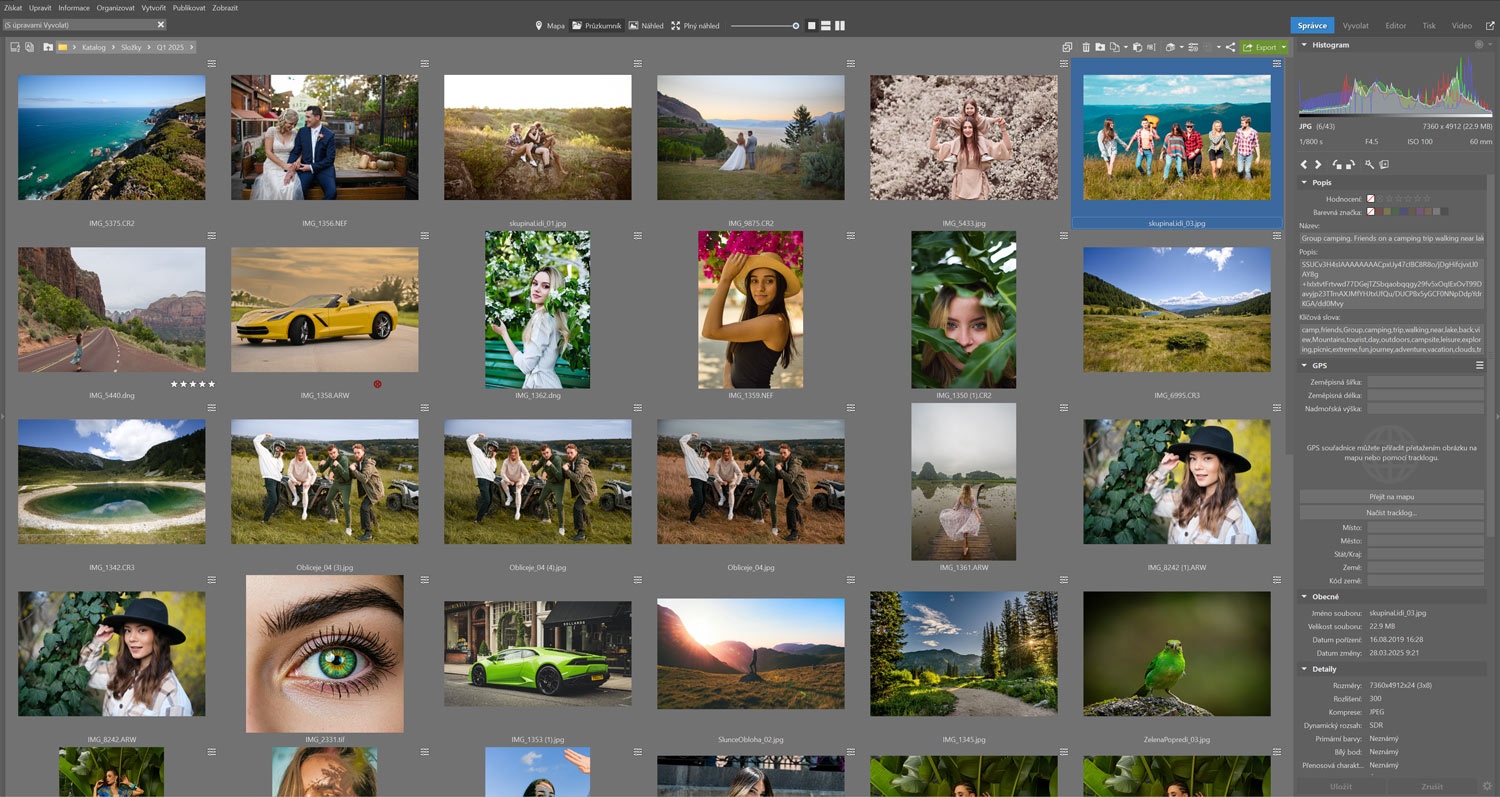Toggle the Plný náhled full preview mode
This screenshot has width=1500, height=797.
(x=695, y=26)
